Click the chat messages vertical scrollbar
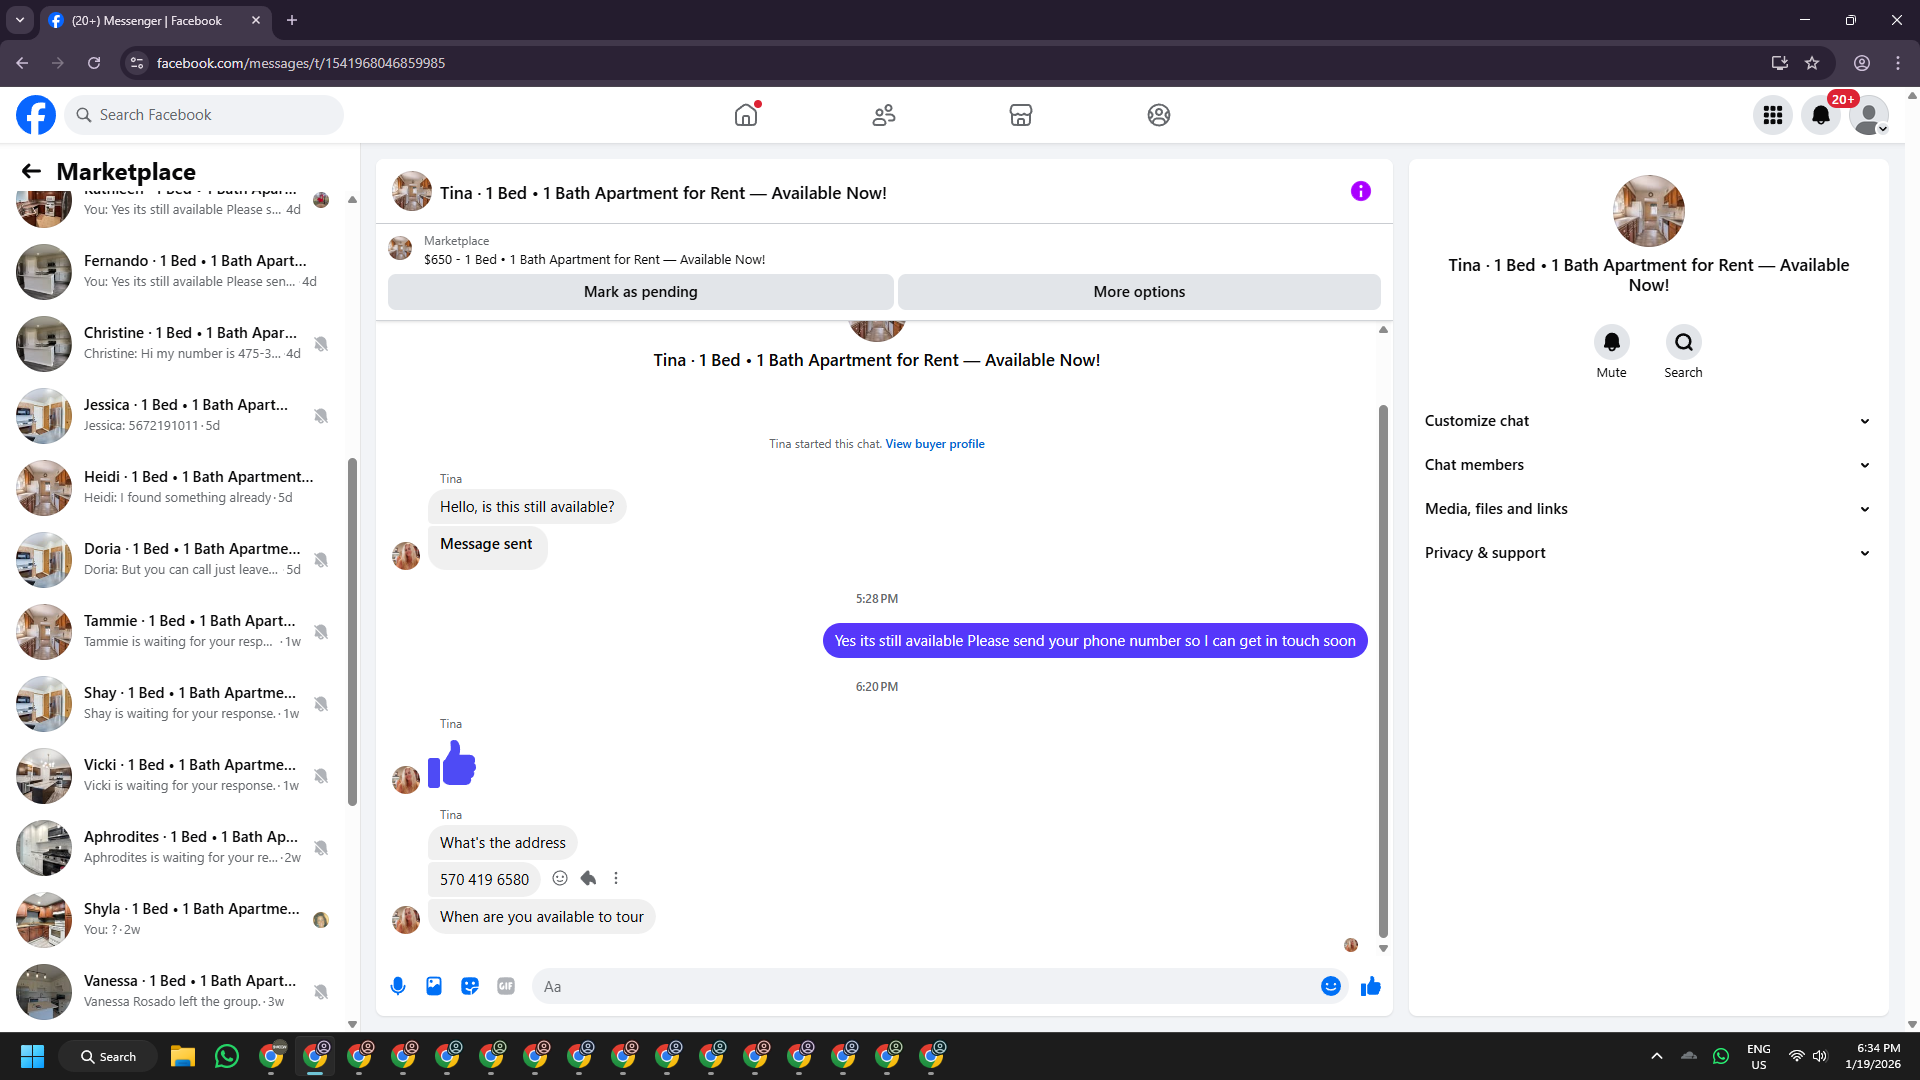 [1383, 670]
